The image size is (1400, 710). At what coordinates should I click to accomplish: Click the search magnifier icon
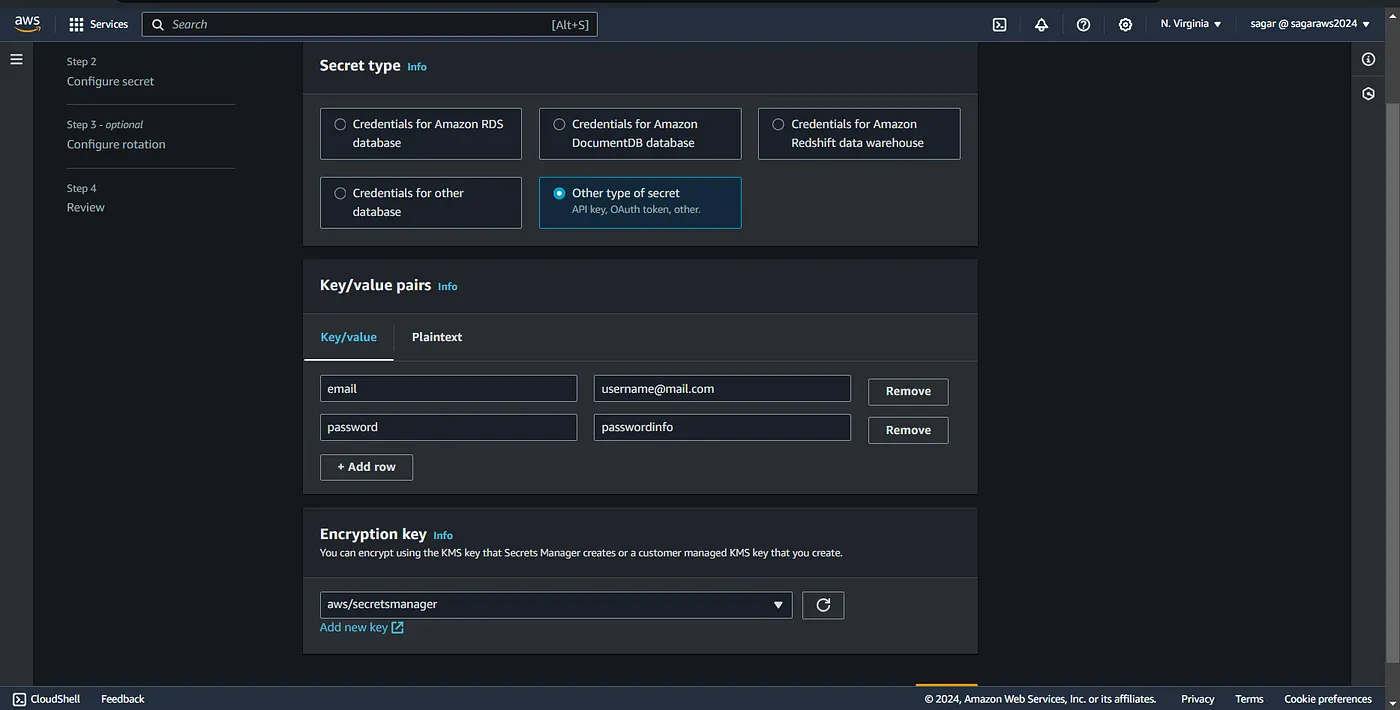158,24
